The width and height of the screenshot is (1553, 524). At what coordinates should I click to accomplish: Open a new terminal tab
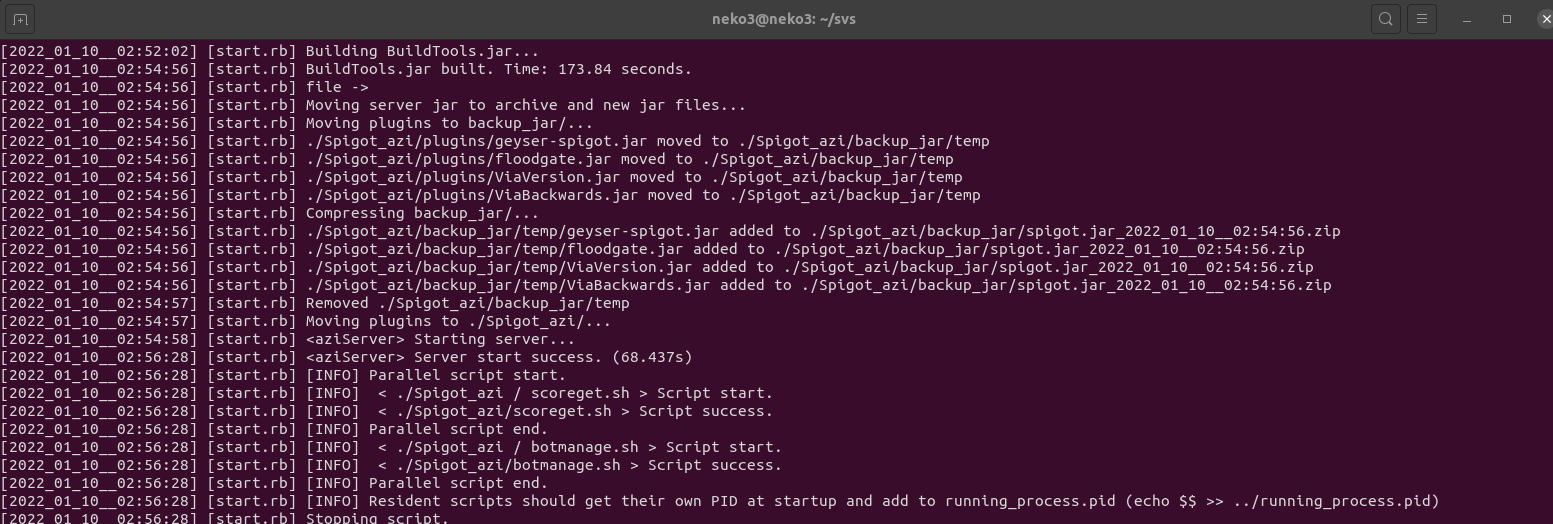click(21, 19)
